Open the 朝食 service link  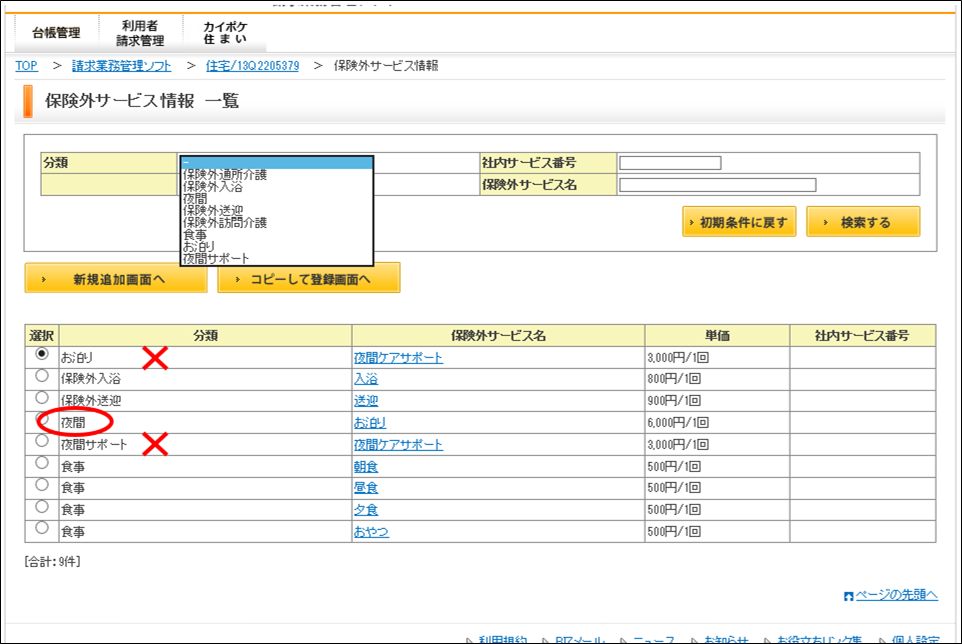[x=366, y=467]
